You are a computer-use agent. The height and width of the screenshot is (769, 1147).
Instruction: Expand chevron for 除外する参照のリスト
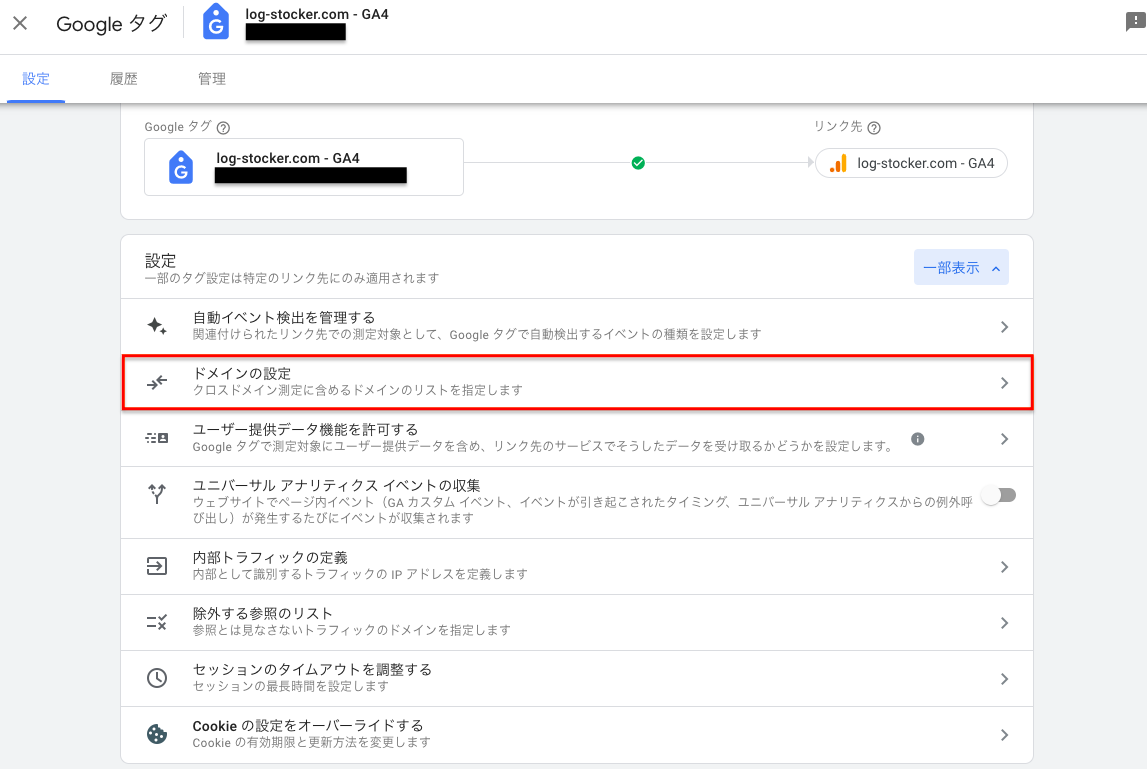pyautogui.click(x=1004, y=623)
